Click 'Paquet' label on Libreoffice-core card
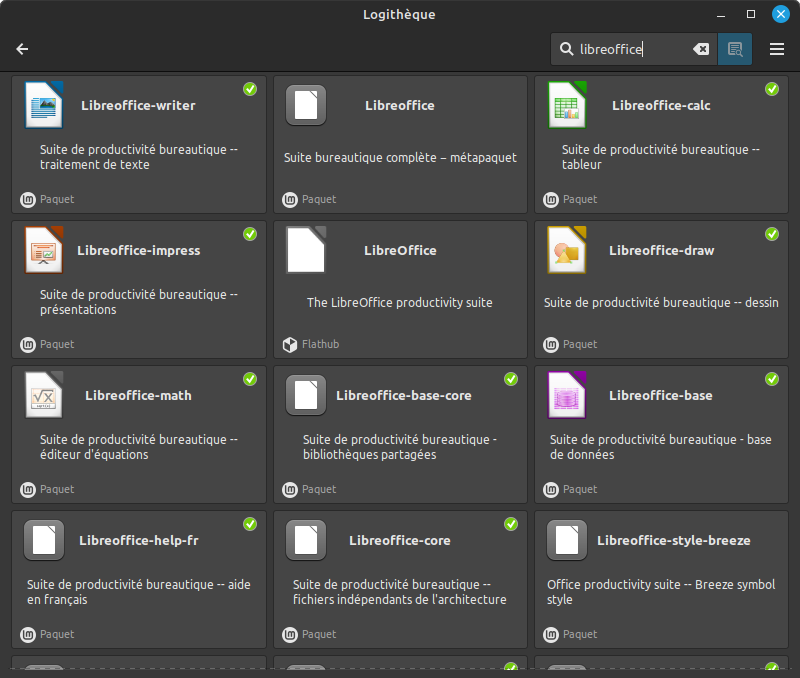This screenshot has height=678, width=800. tap(319, 634)
